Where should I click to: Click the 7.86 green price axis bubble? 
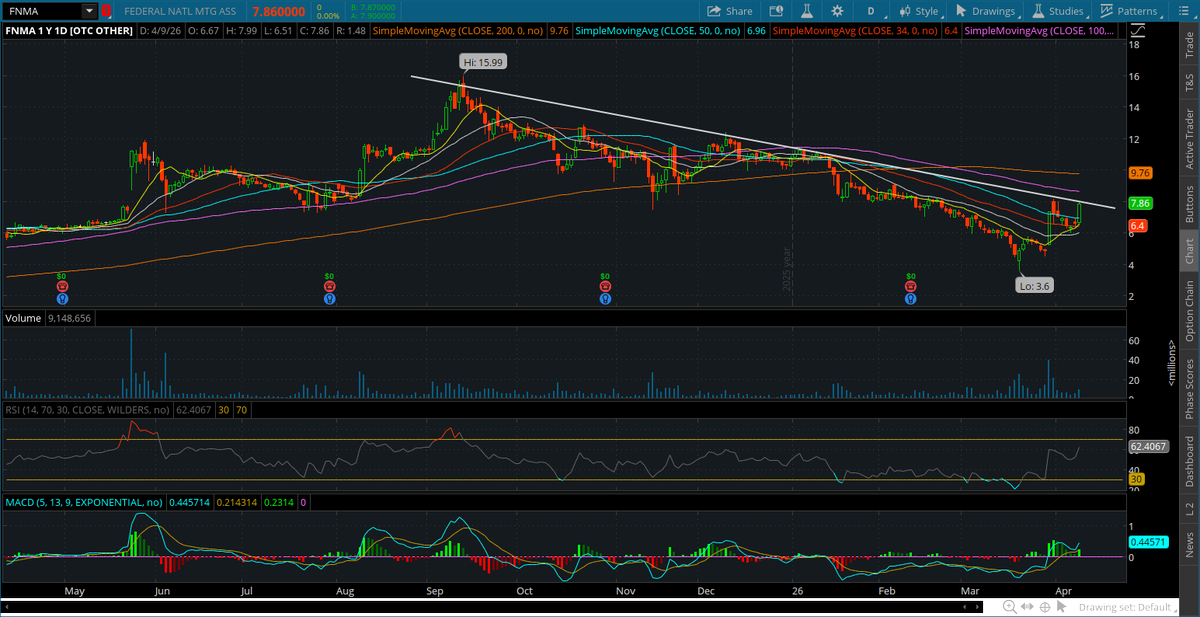click(x=1142, y=203)
